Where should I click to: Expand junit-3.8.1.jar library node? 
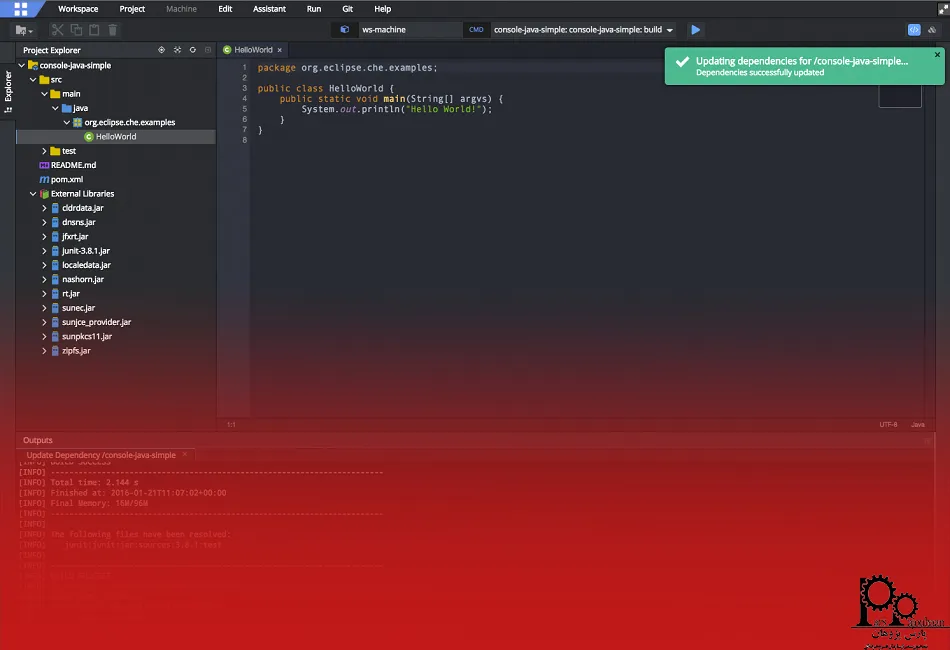pyautogui.click(x=44, y=251)
